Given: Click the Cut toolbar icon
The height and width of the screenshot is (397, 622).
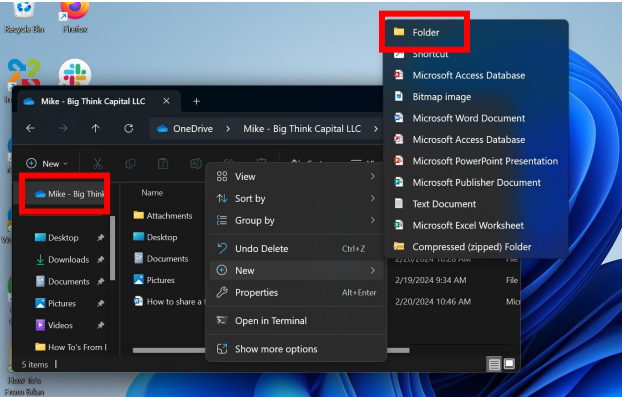Looking at the screenshot, I should 98,163.
